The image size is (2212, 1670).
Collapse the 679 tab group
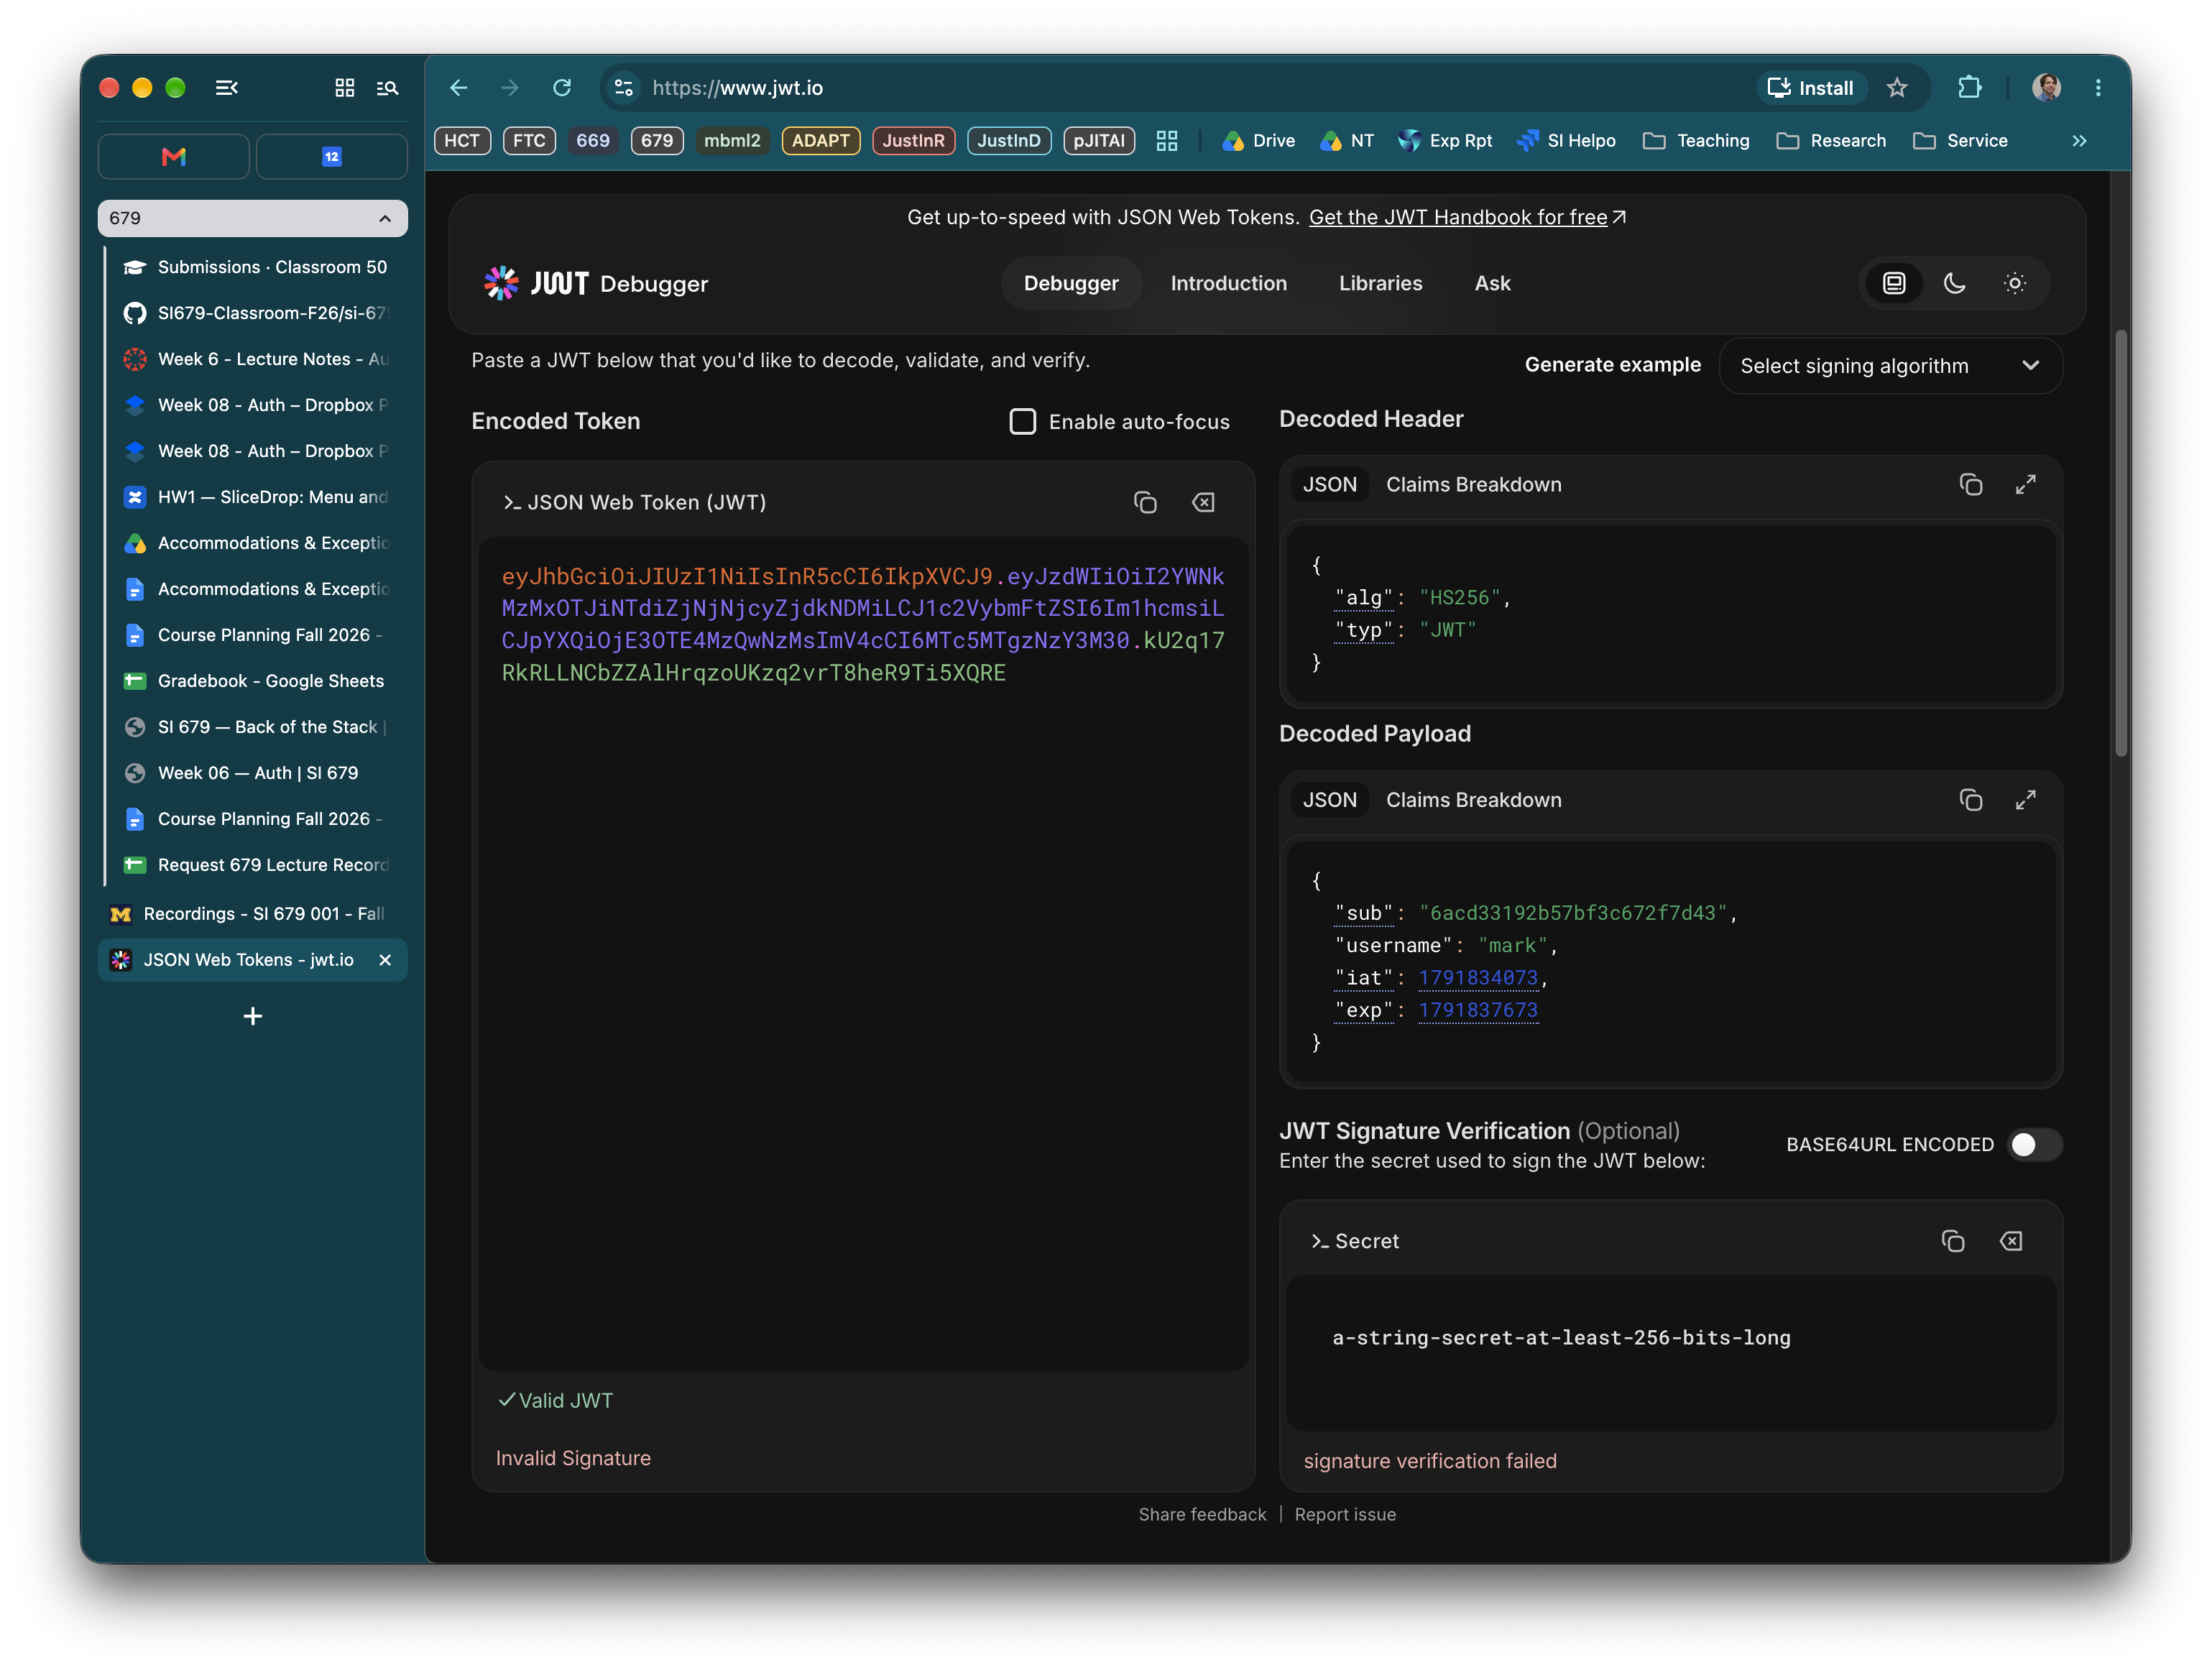pos(252,218)
